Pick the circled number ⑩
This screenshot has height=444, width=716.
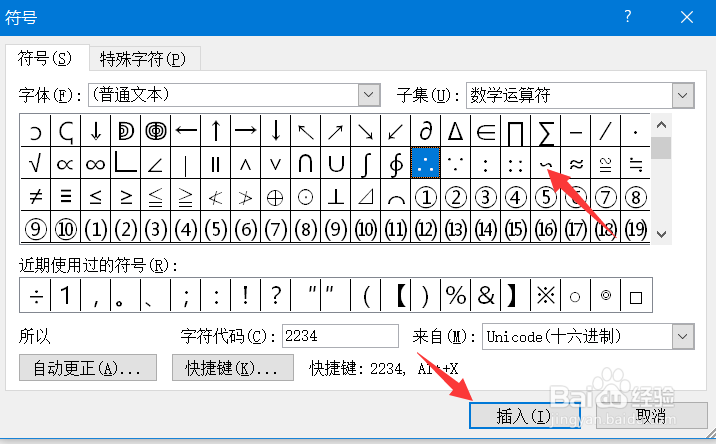[65, 228]
